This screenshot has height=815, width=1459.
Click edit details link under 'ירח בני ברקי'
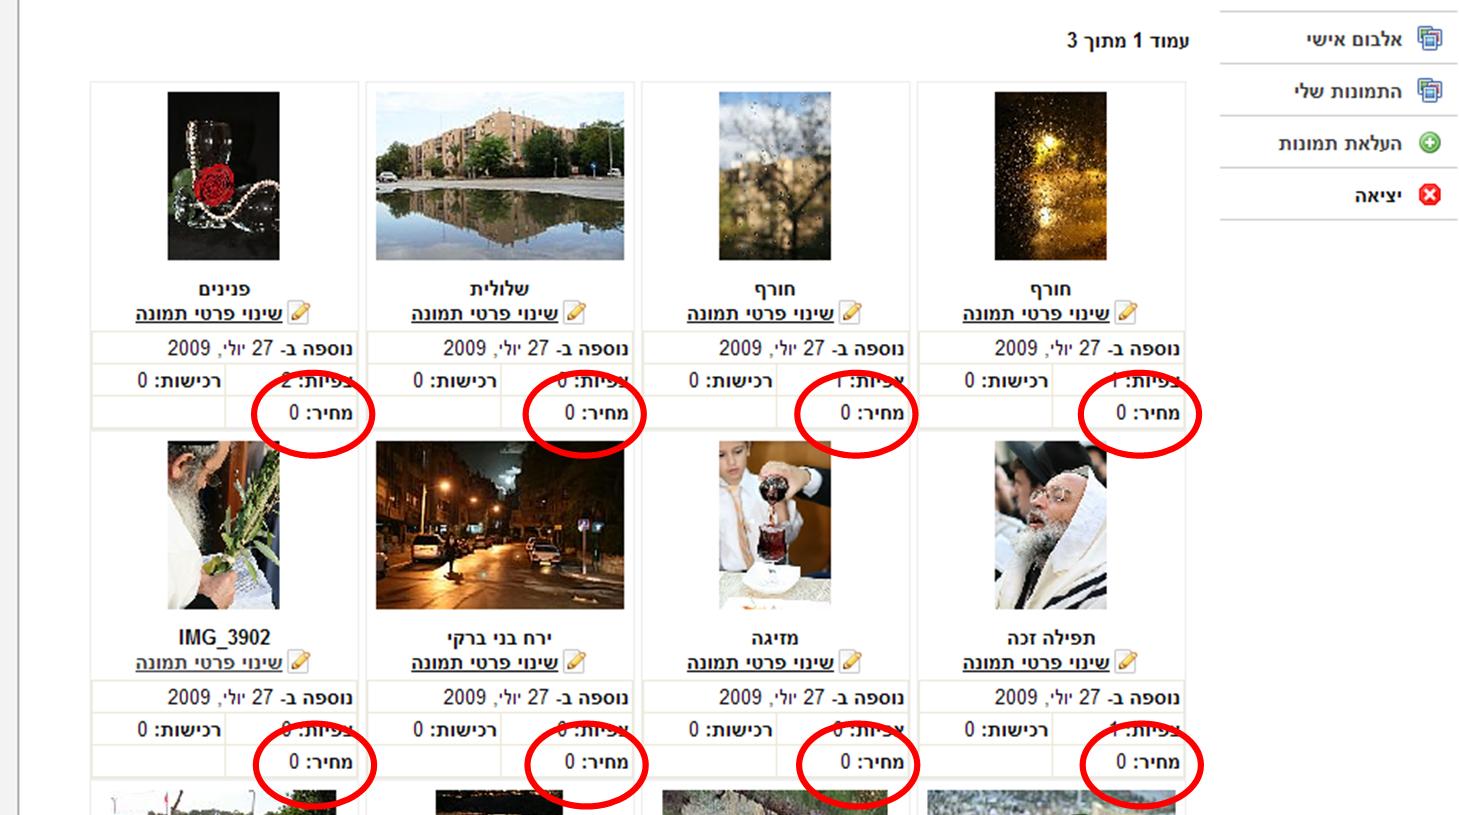[484, 663]
